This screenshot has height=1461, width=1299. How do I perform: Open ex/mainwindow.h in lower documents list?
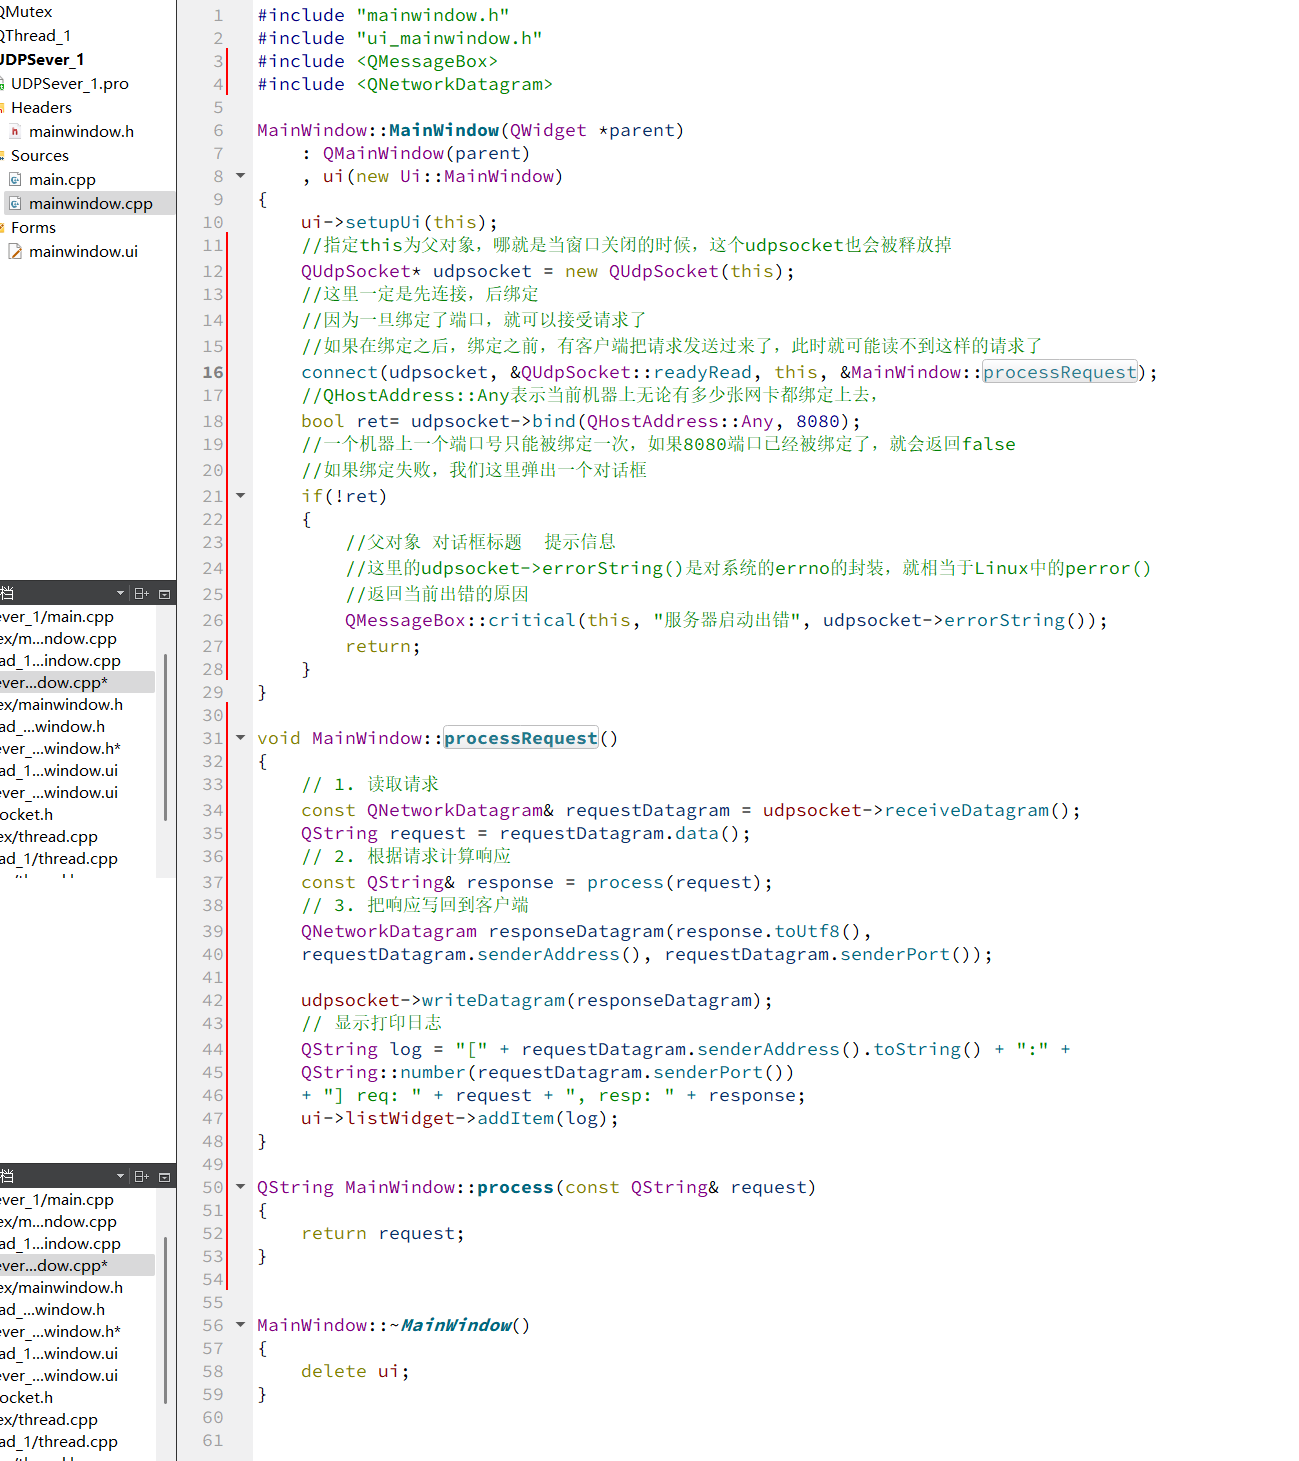62,1288
